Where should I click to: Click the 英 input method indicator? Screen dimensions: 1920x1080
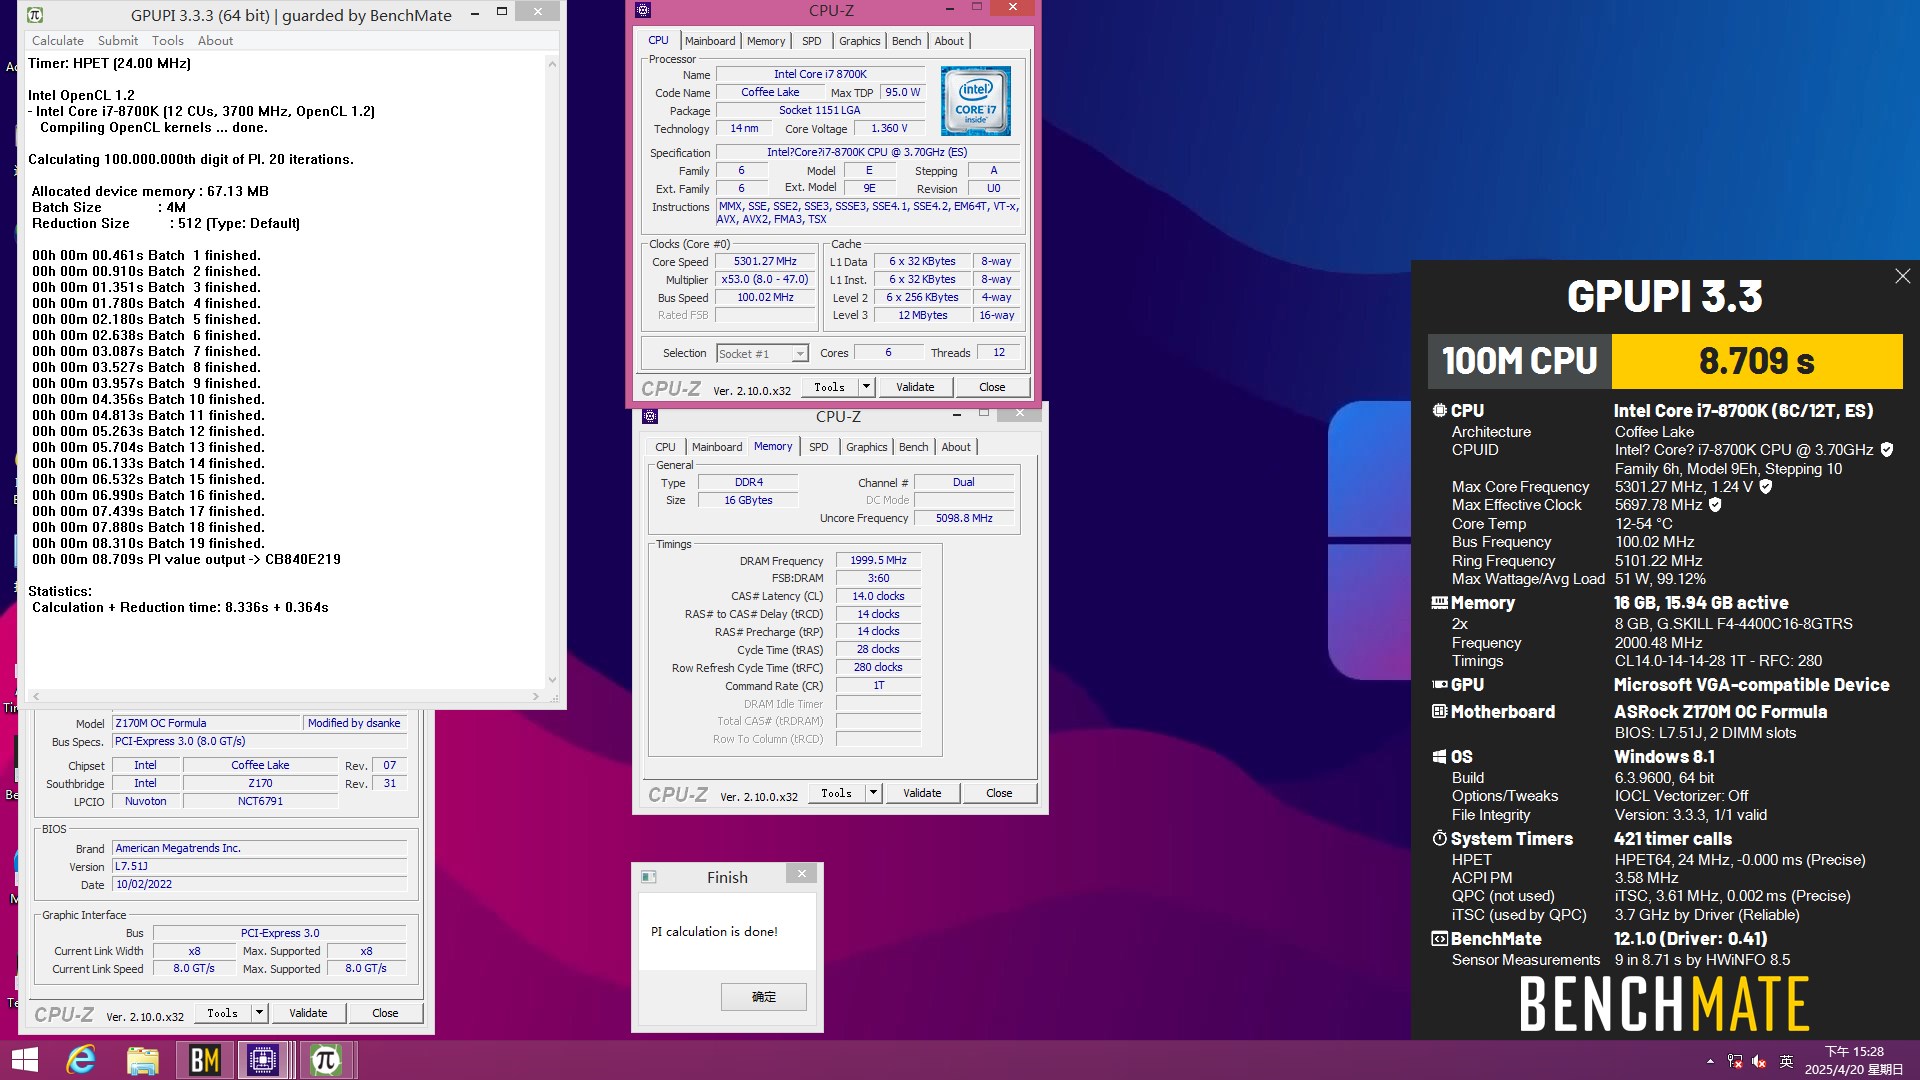[x=1786, y=1061]
